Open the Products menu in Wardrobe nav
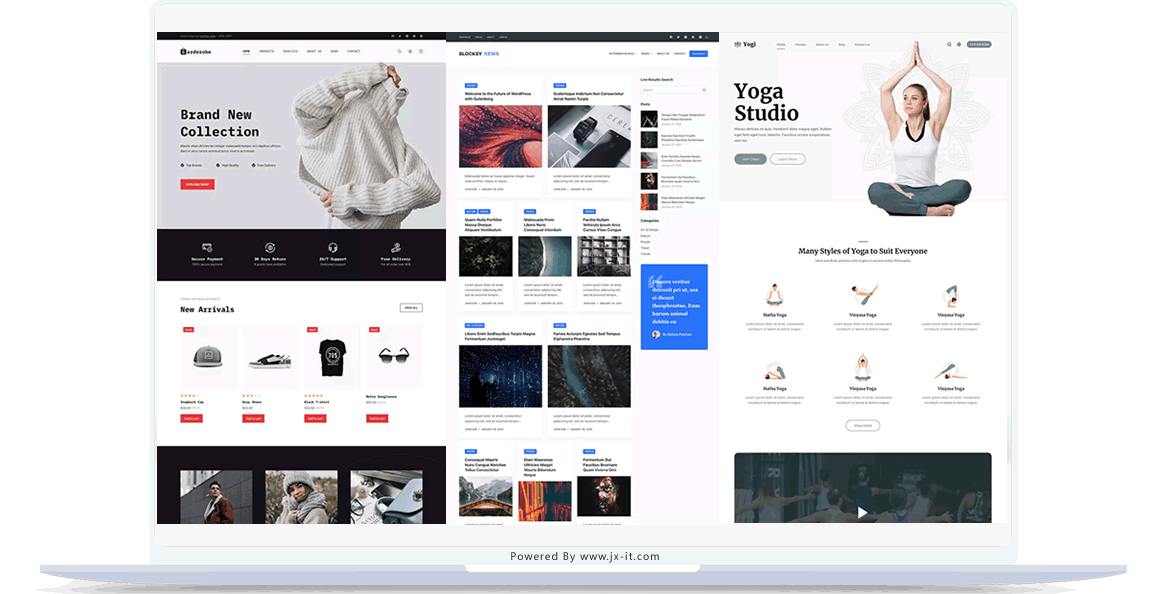This screenshot has width=1175, height=594. tap(266, 51)
